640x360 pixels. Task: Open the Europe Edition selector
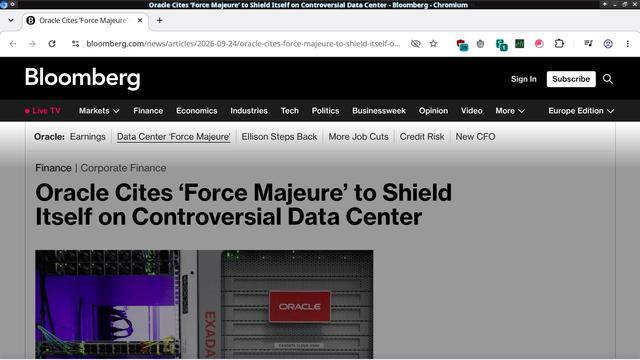click(581, 111)
